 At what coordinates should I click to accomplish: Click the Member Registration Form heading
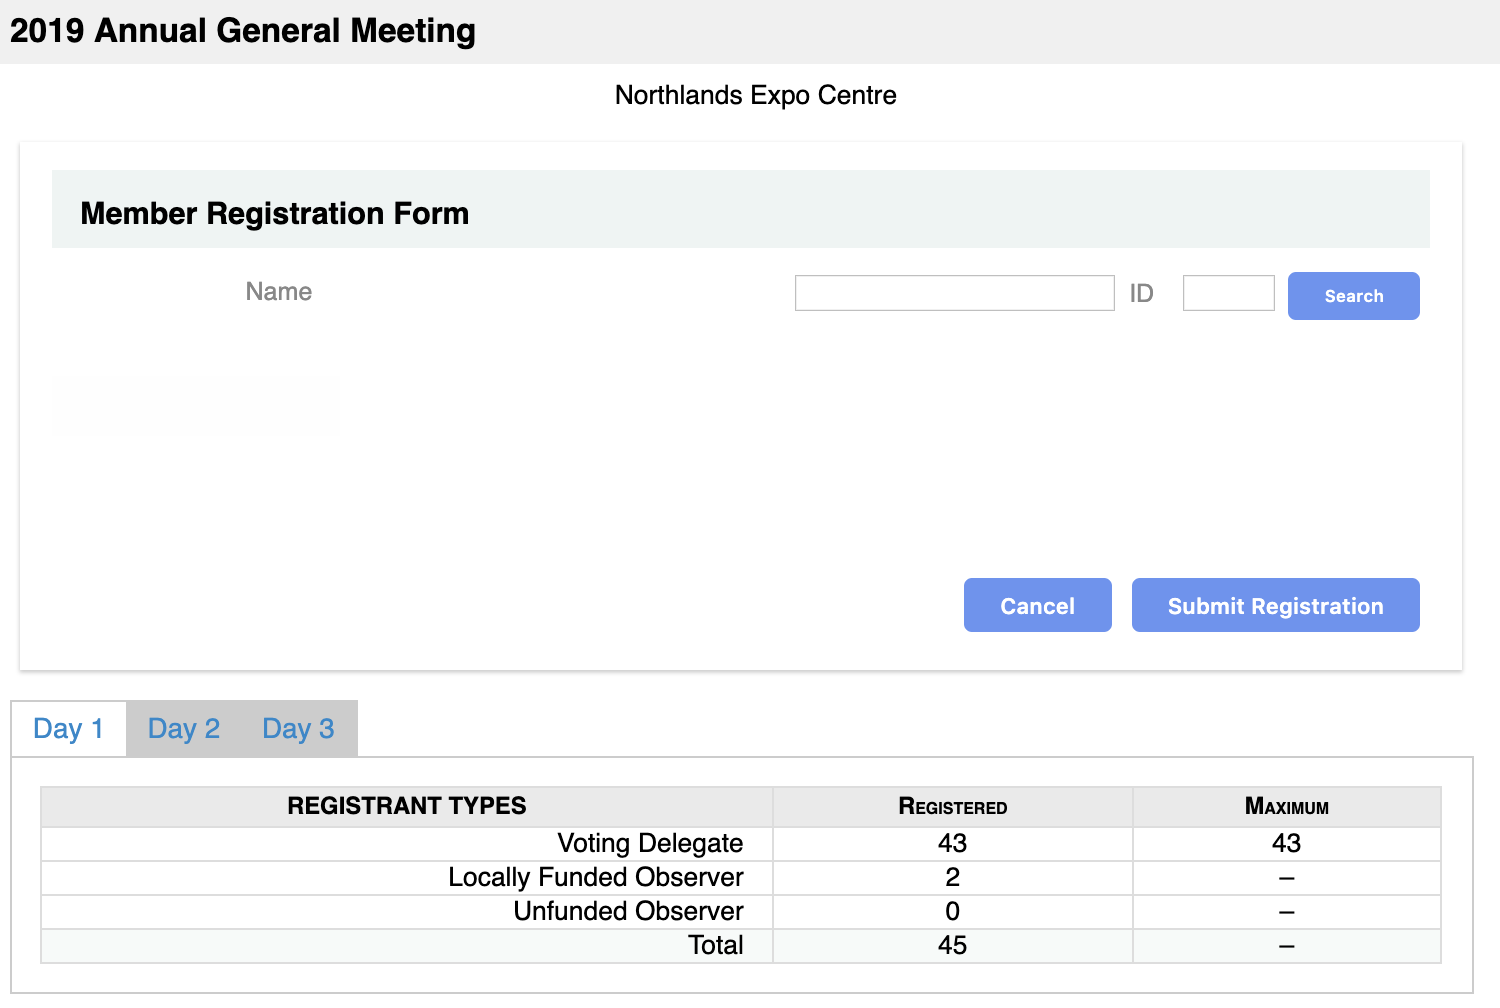click(275, 213)
